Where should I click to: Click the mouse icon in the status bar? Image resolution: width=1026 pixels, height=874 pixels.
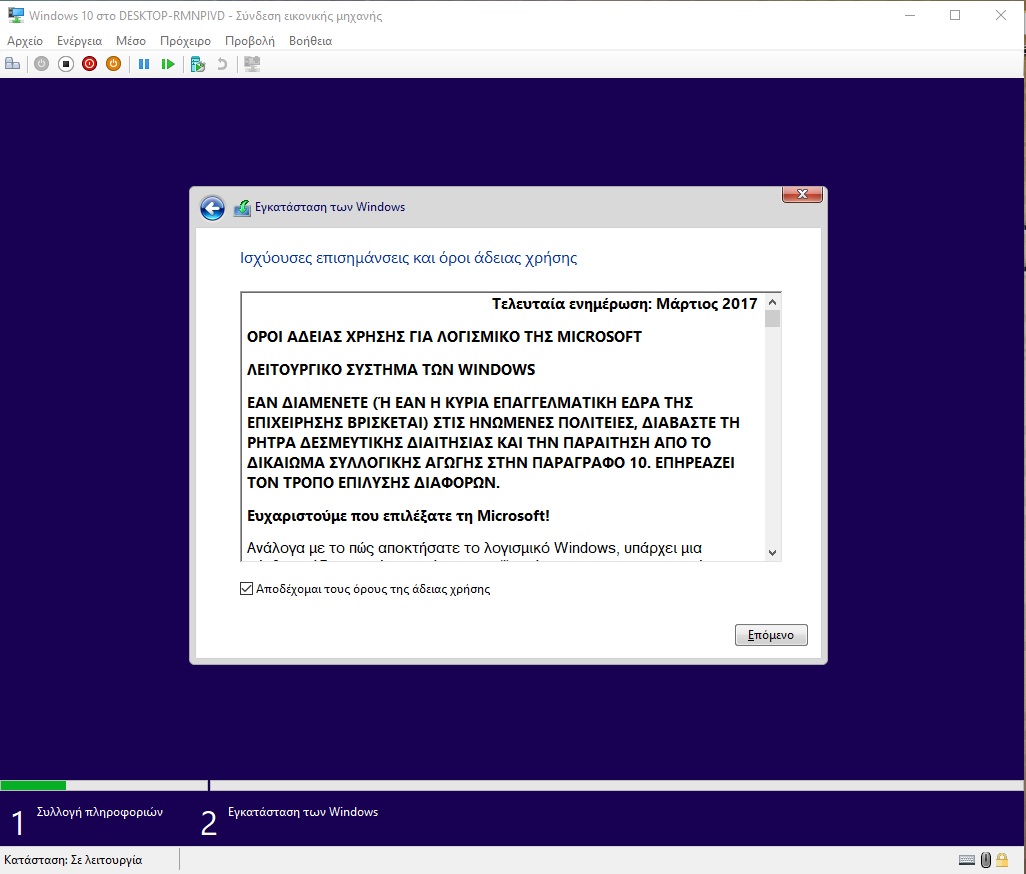tap(985, 860)
